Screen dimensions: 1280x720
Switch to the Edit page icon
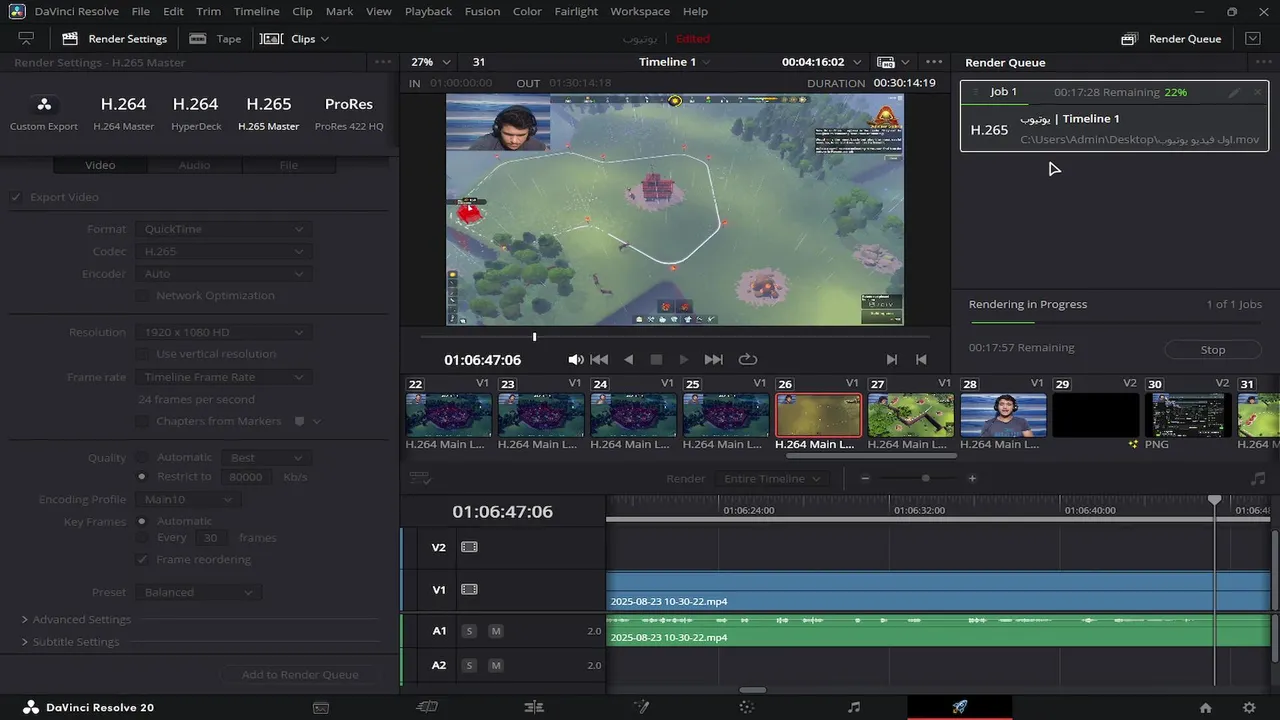click(x=534, y=707)
